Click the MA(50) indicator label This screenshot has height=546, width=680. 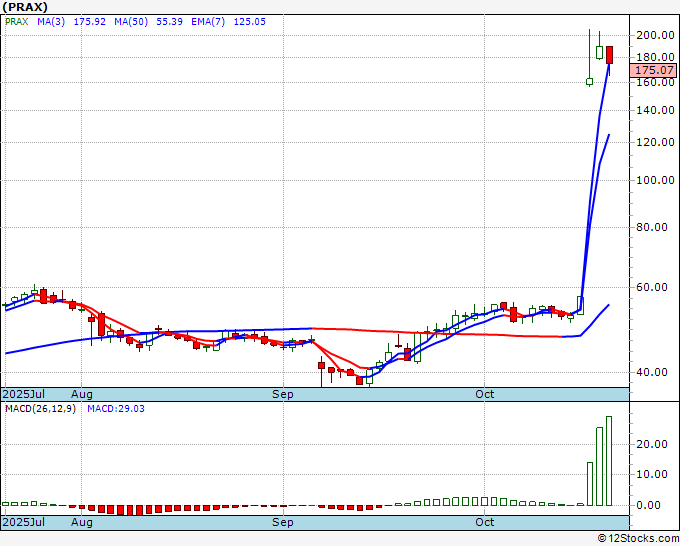point(131,22)
